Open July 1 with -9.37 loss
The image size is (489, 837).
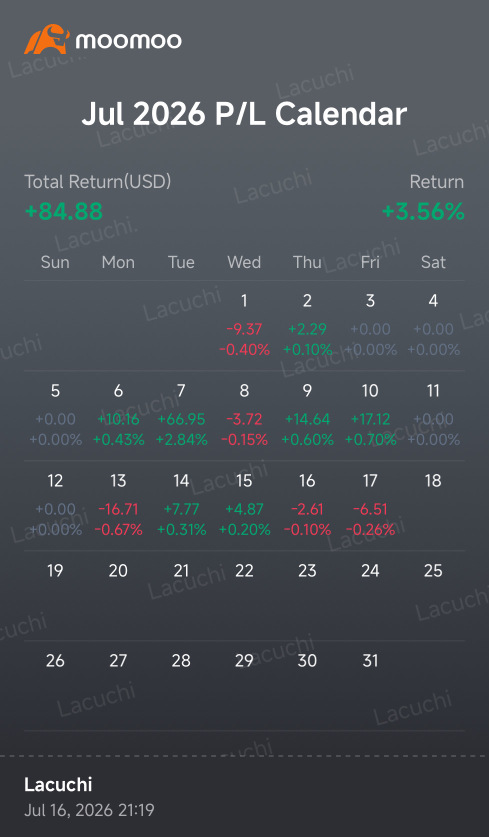point(244,325)
